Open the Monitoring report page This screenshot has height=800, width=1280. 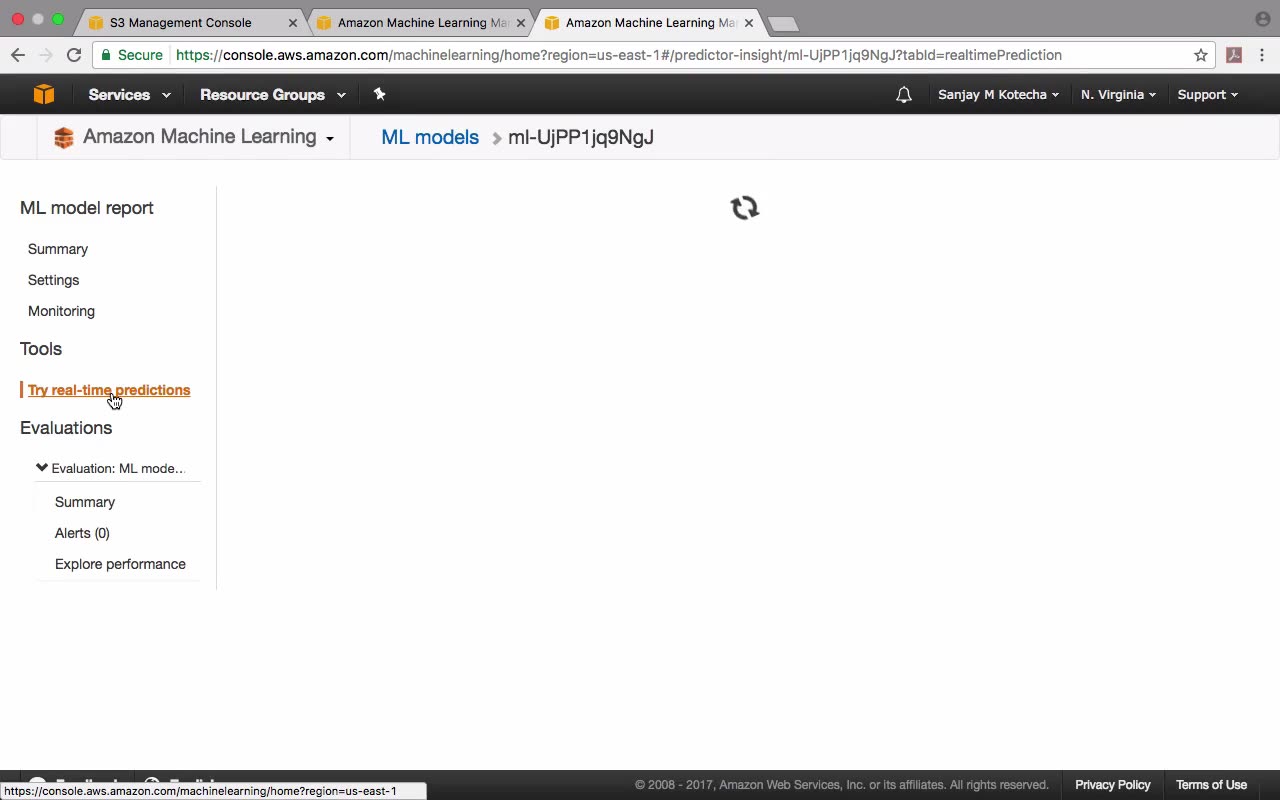click(x=62, y=311)
